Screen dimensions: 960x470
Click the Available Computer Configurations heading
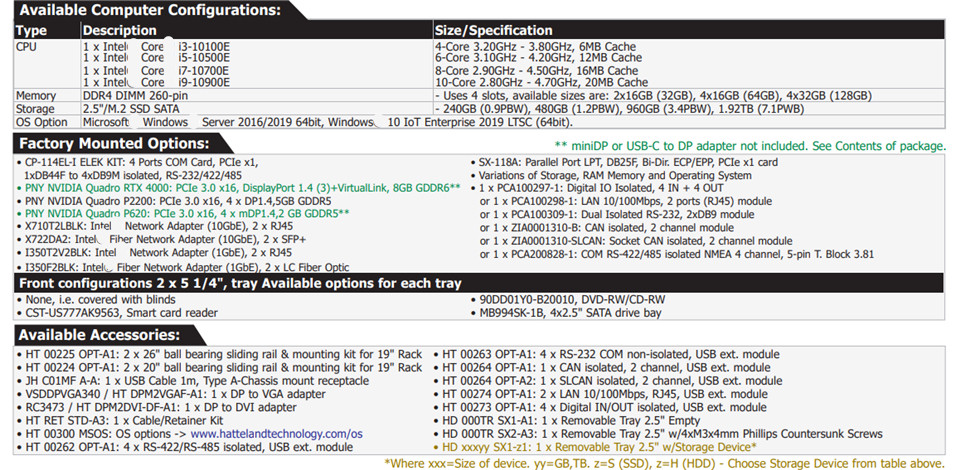click(x=150, y=11)
